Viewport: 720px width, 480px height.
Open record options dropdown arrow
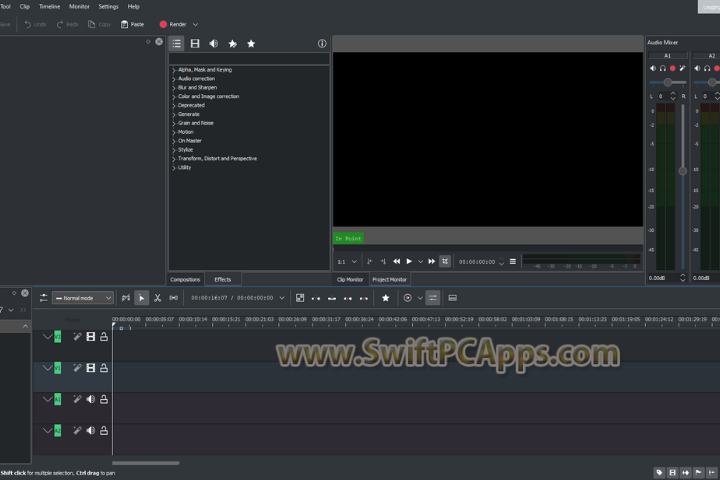click(420, 298)
